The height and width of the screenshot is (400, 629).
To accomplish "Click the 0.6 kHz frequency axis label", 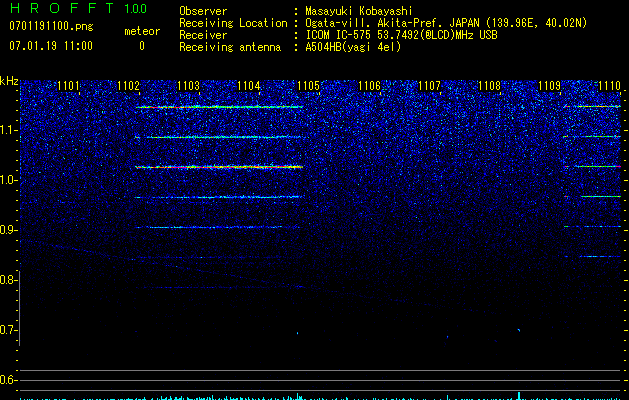I will [8, 380].
